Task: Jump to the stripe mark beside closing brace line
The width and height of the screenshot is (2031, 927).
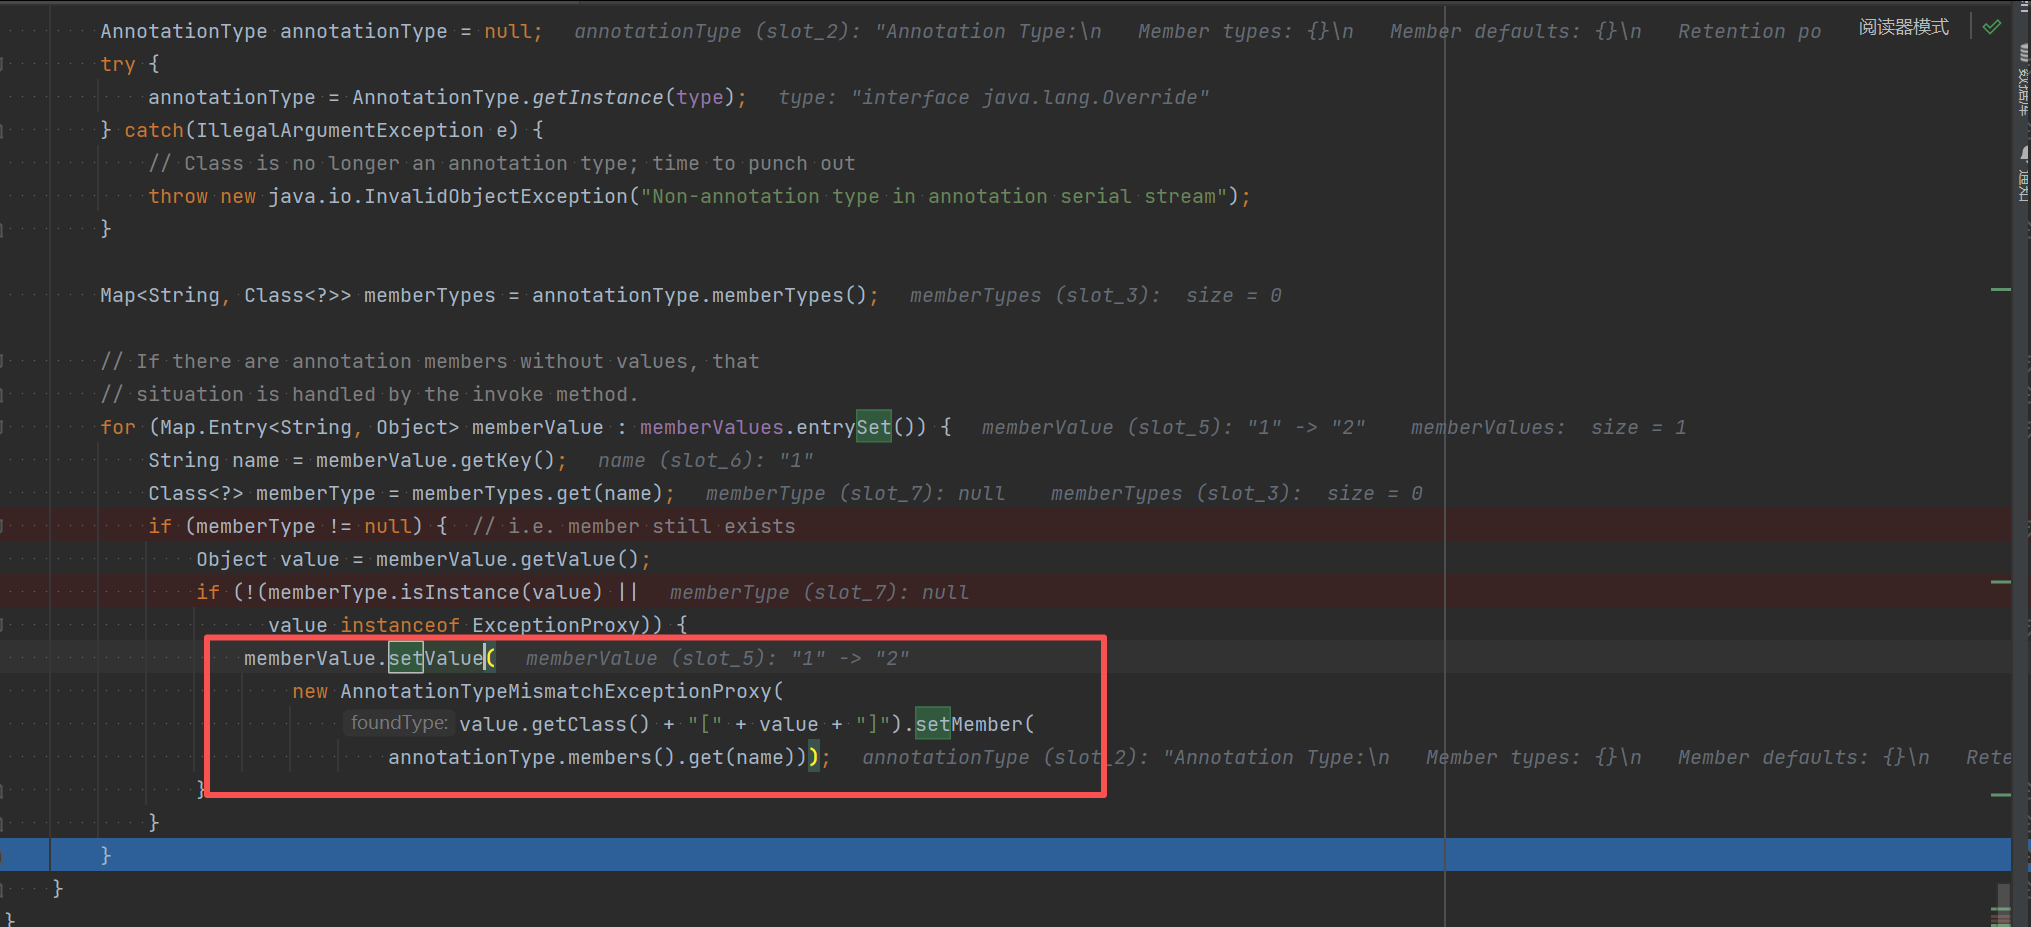Action: [2000, 795]
